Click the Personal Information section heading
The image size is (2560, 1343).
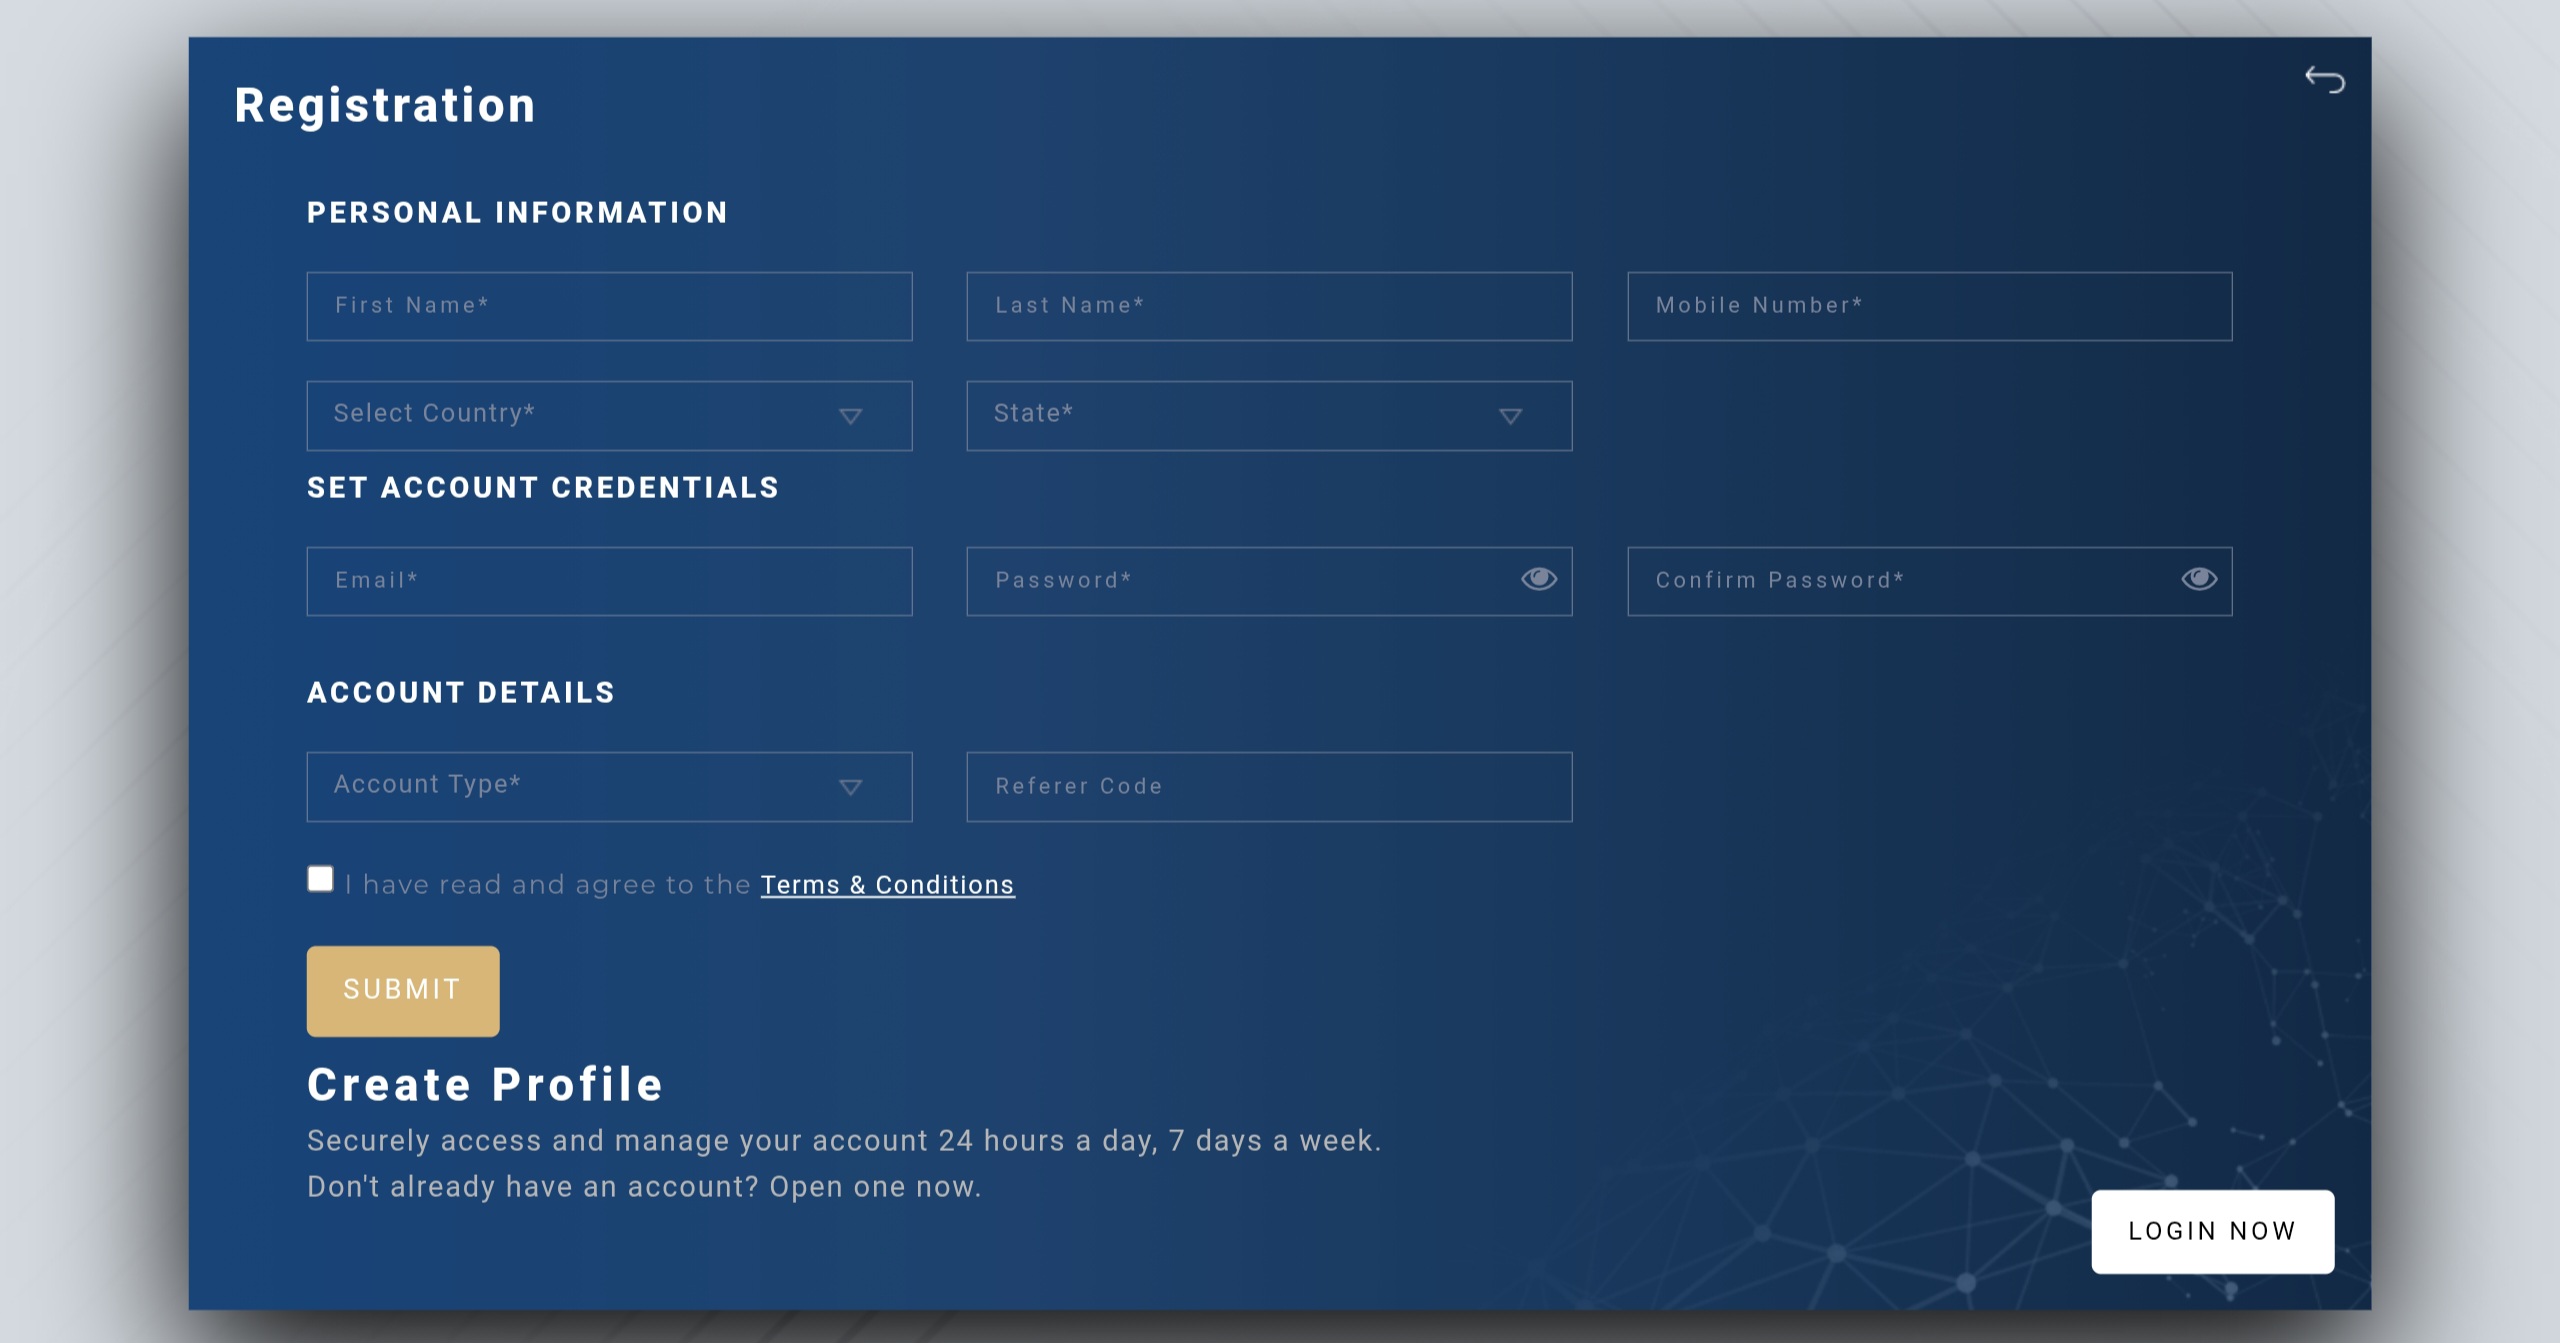[x=517, y=212]
